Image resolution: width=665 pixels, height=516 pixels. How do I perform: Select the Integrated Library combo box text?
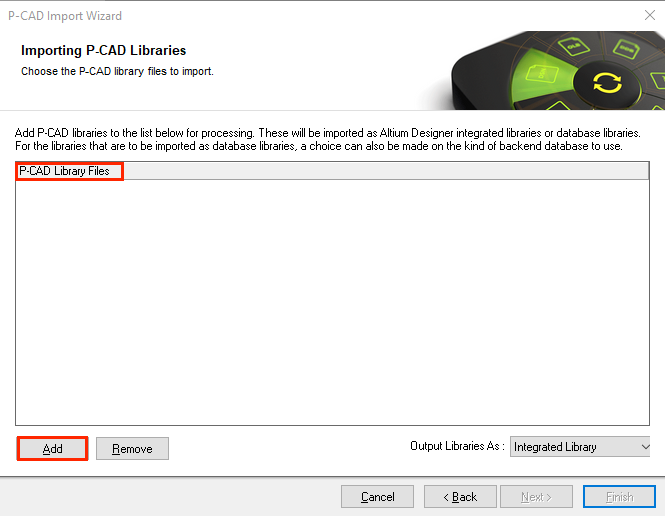point(555,447)
